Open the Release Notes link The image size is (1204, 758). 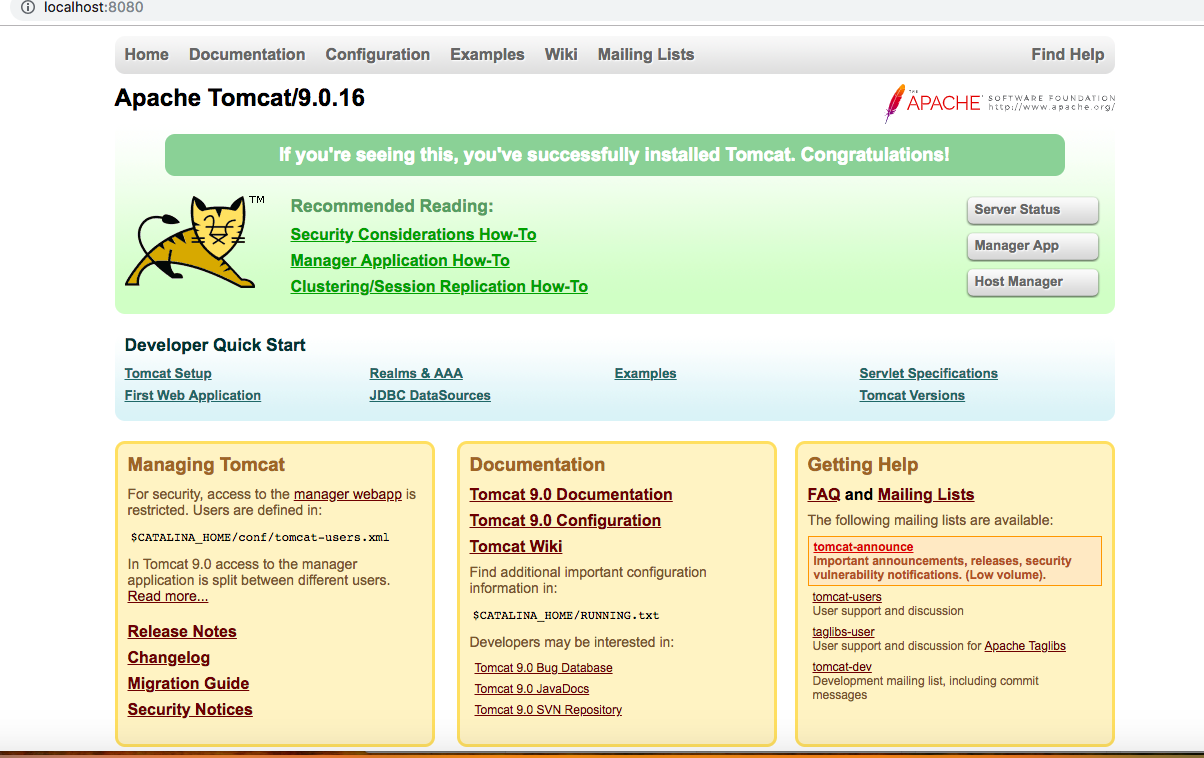tap(182, 632)
